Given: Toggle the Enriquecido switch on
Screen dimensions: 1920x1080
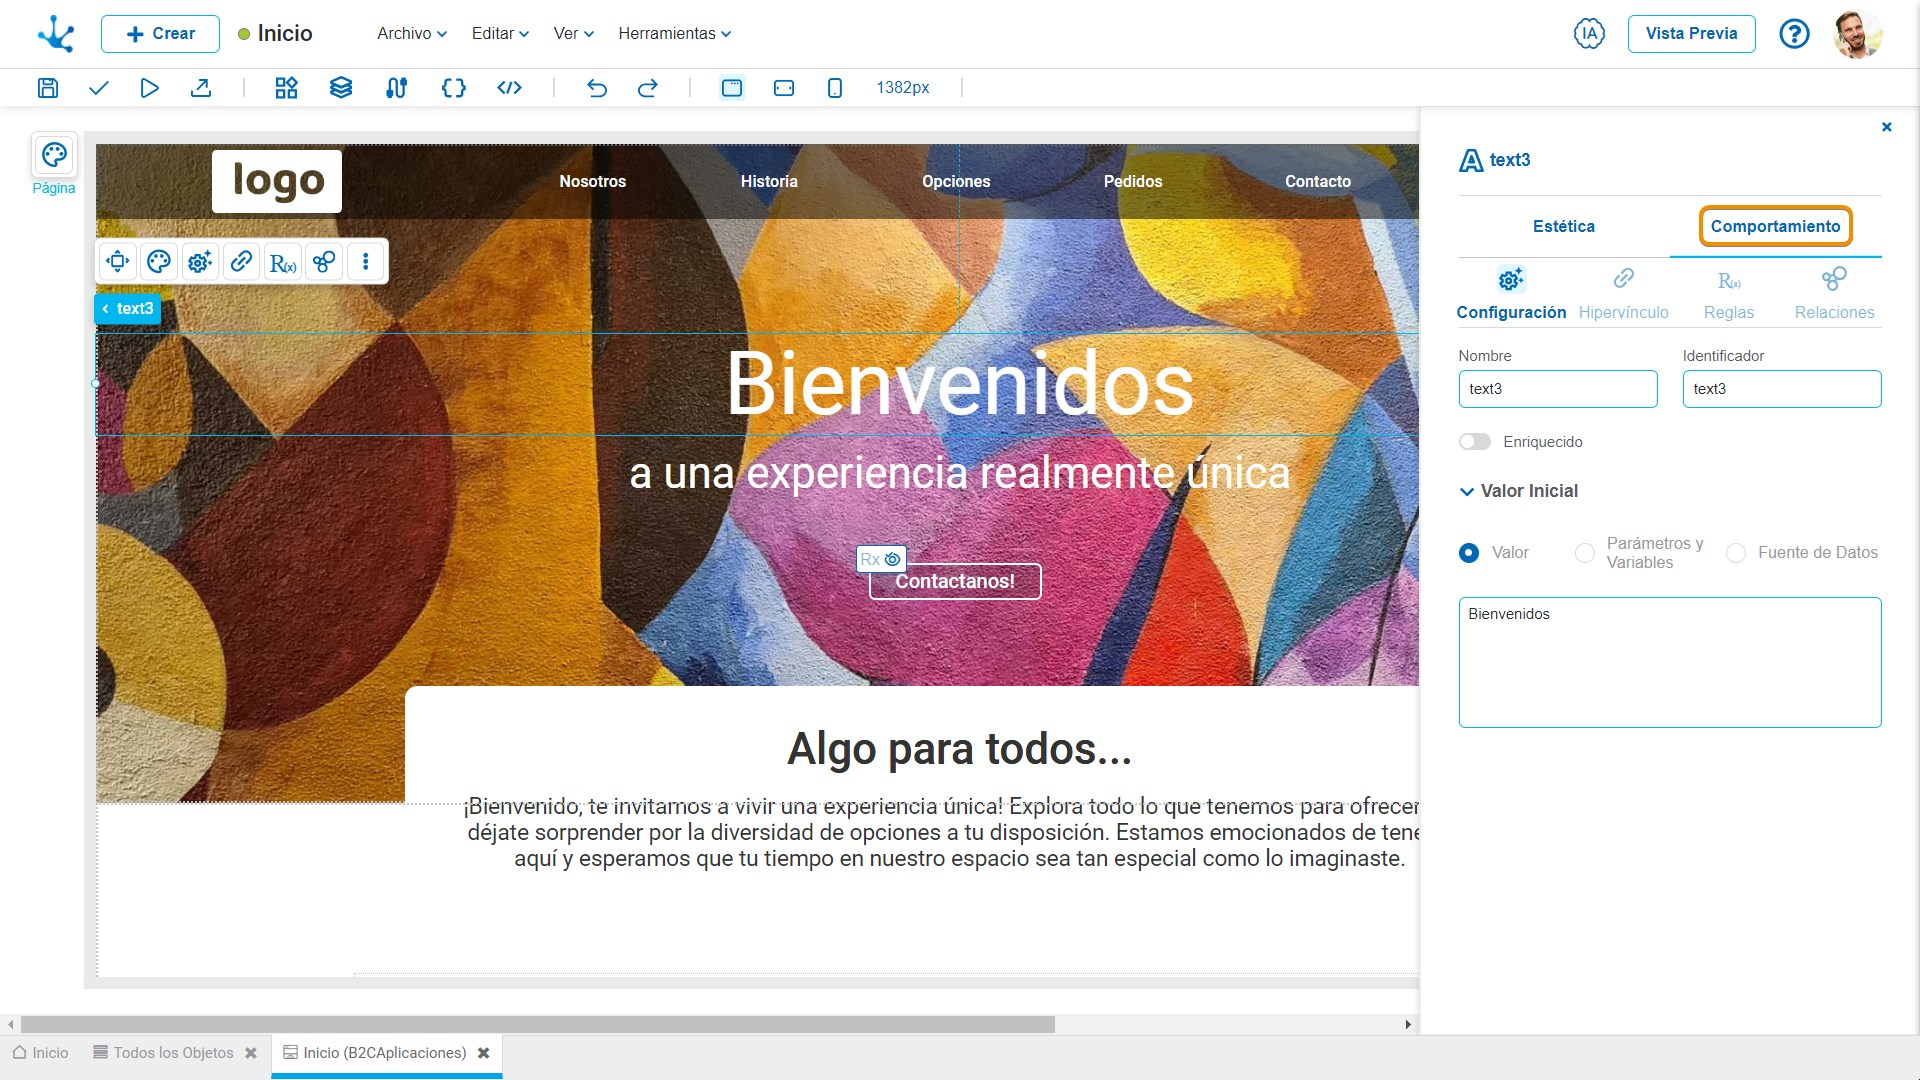Looking at the screenshot, I should point(1473,442).
